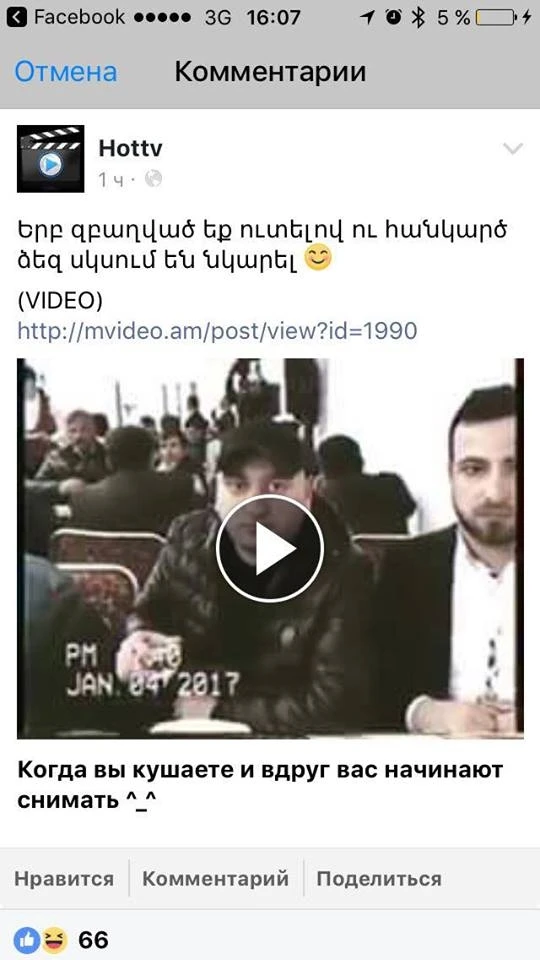Screen dimensions: 540x960
Task: Open the mvideo.am post link
Action: point(217,331)
